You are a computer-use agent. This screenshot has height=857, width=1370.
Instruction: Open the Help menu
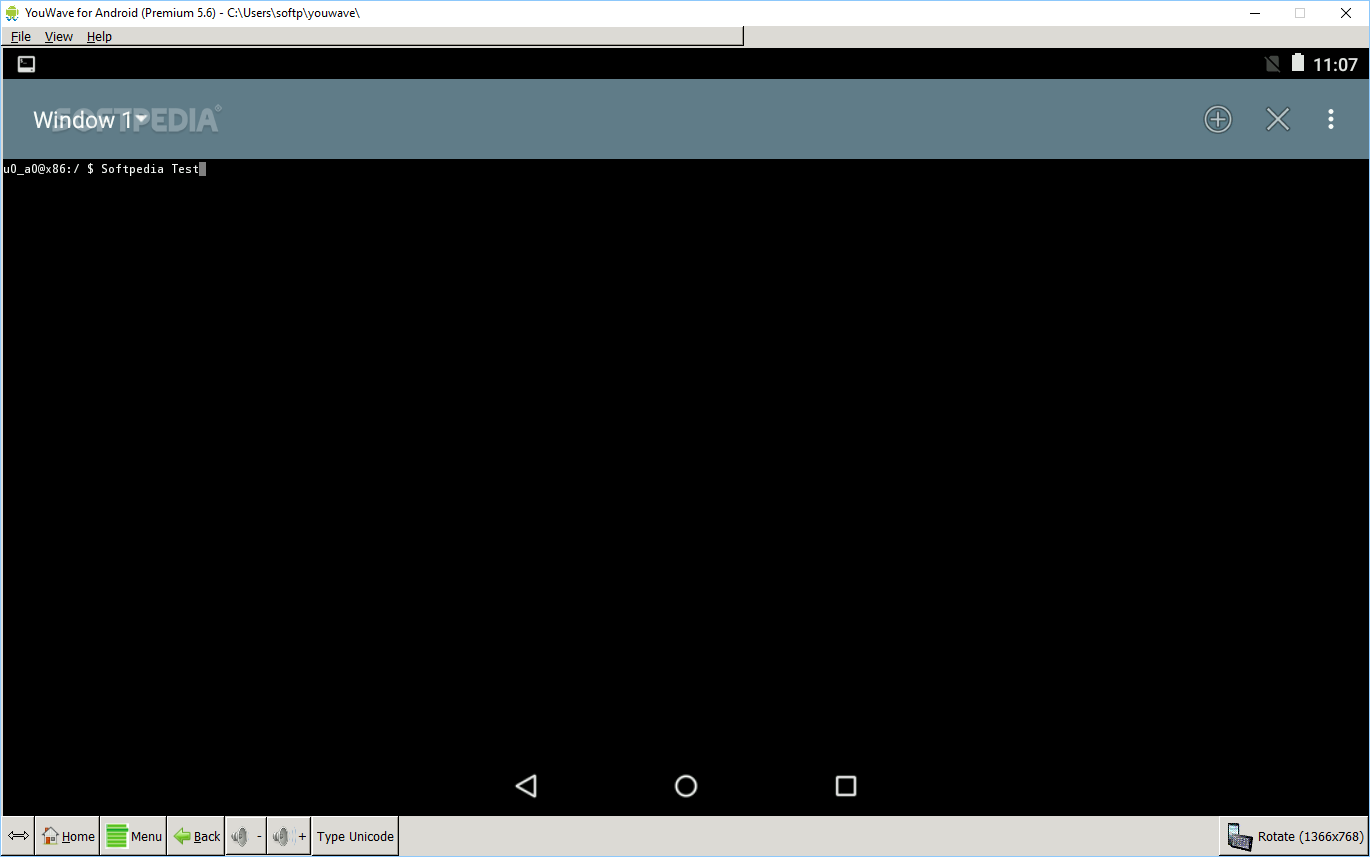coord(99,36)
